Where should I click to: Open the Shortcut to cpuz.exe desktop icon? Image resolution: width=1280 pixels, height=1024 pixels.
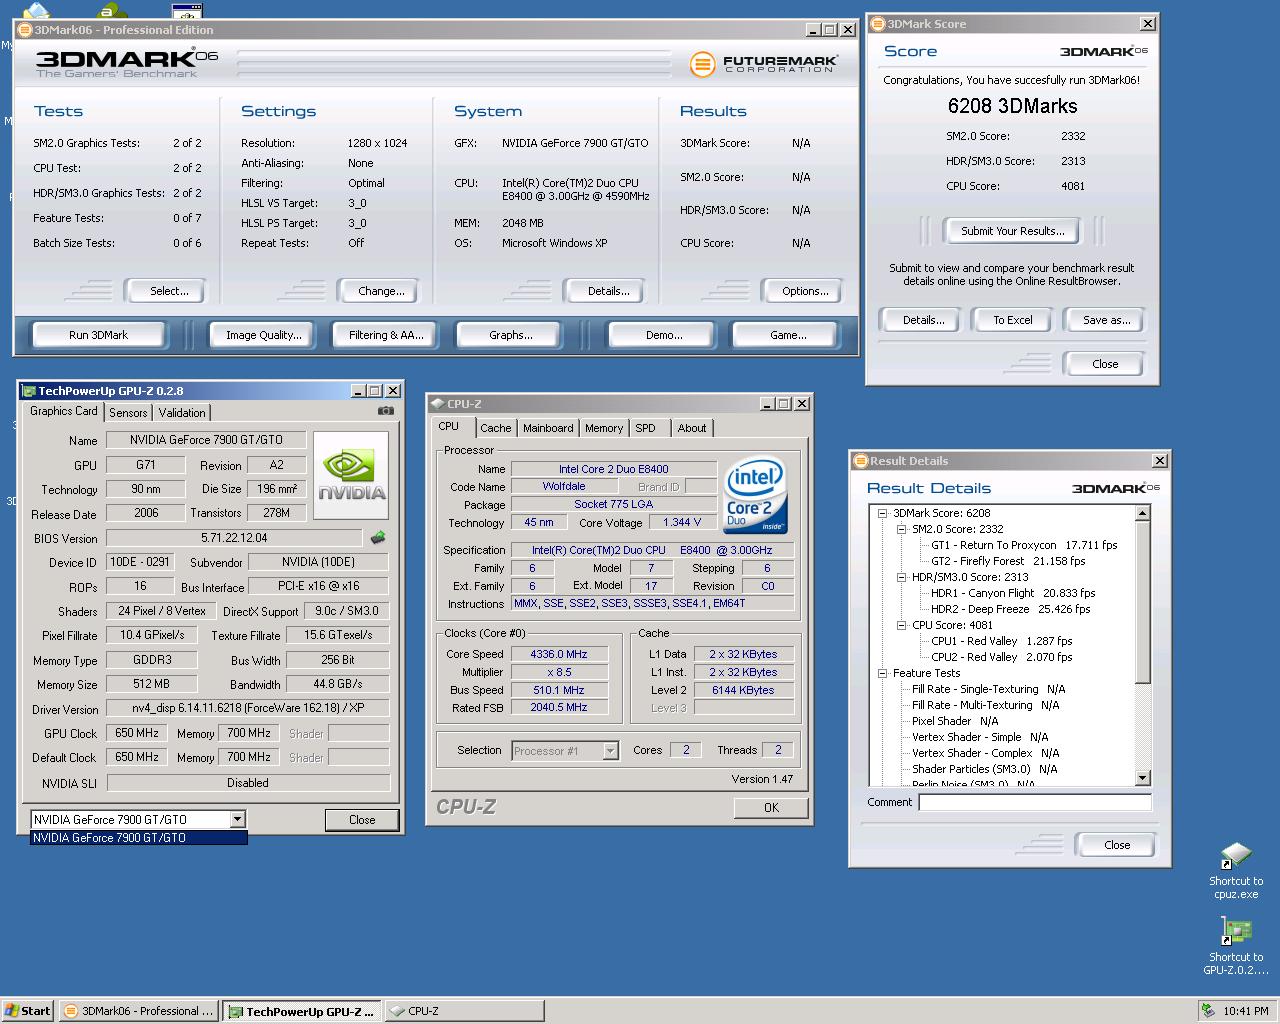(x=1236, y=870)
